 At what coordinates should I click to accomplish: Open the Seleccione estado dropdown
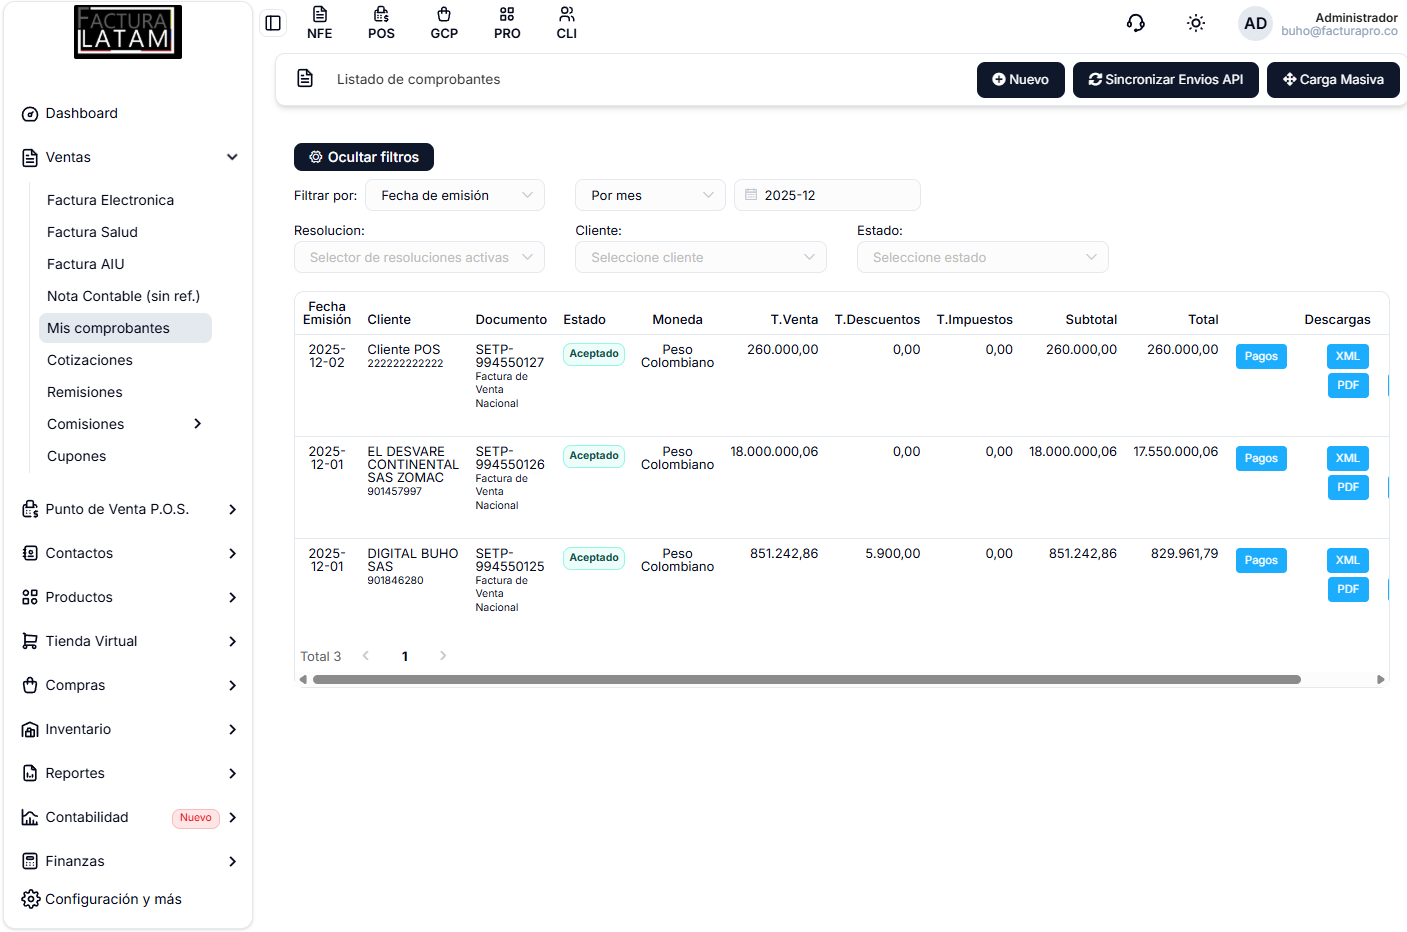click(982, 257)
